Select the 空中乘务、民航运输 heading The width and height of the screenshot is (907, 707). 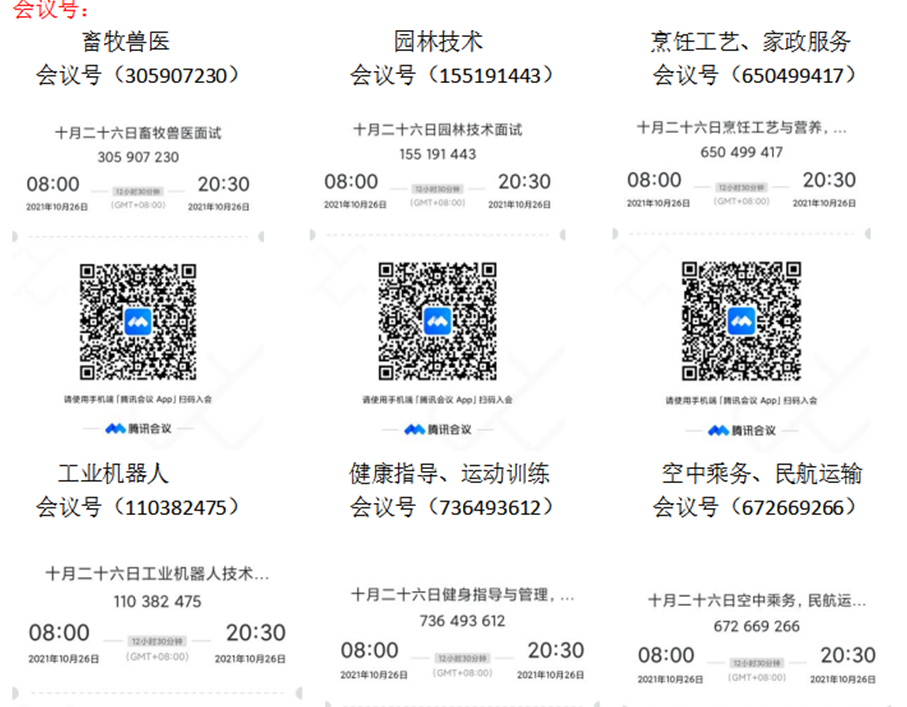(x=761, y=473)
